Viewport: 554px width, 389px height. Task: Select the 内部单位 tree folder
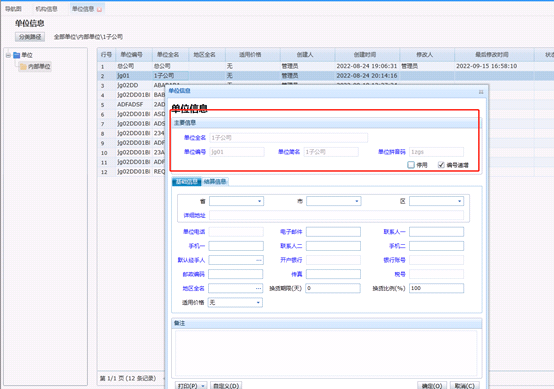tap(35, 66)
